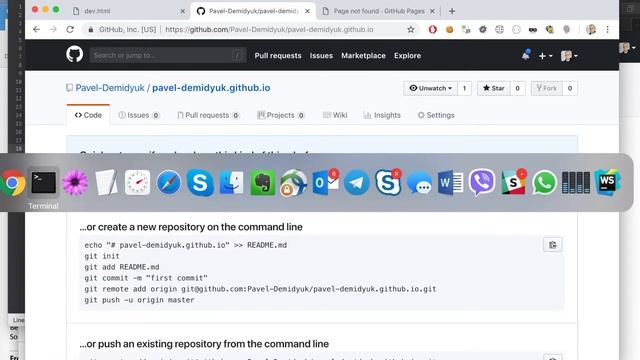Click the mask-shaped extension icon
Screen dimensions: 640x360
pos(533,29)
